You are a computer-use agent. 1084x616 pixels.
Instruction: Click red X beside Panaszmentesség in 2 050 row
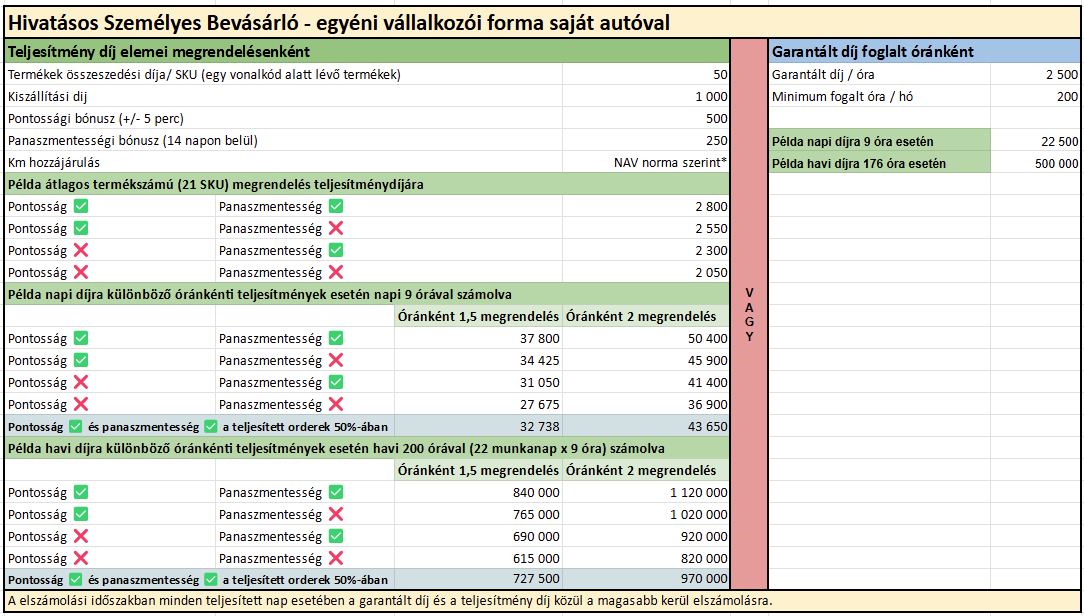[336, 272]
